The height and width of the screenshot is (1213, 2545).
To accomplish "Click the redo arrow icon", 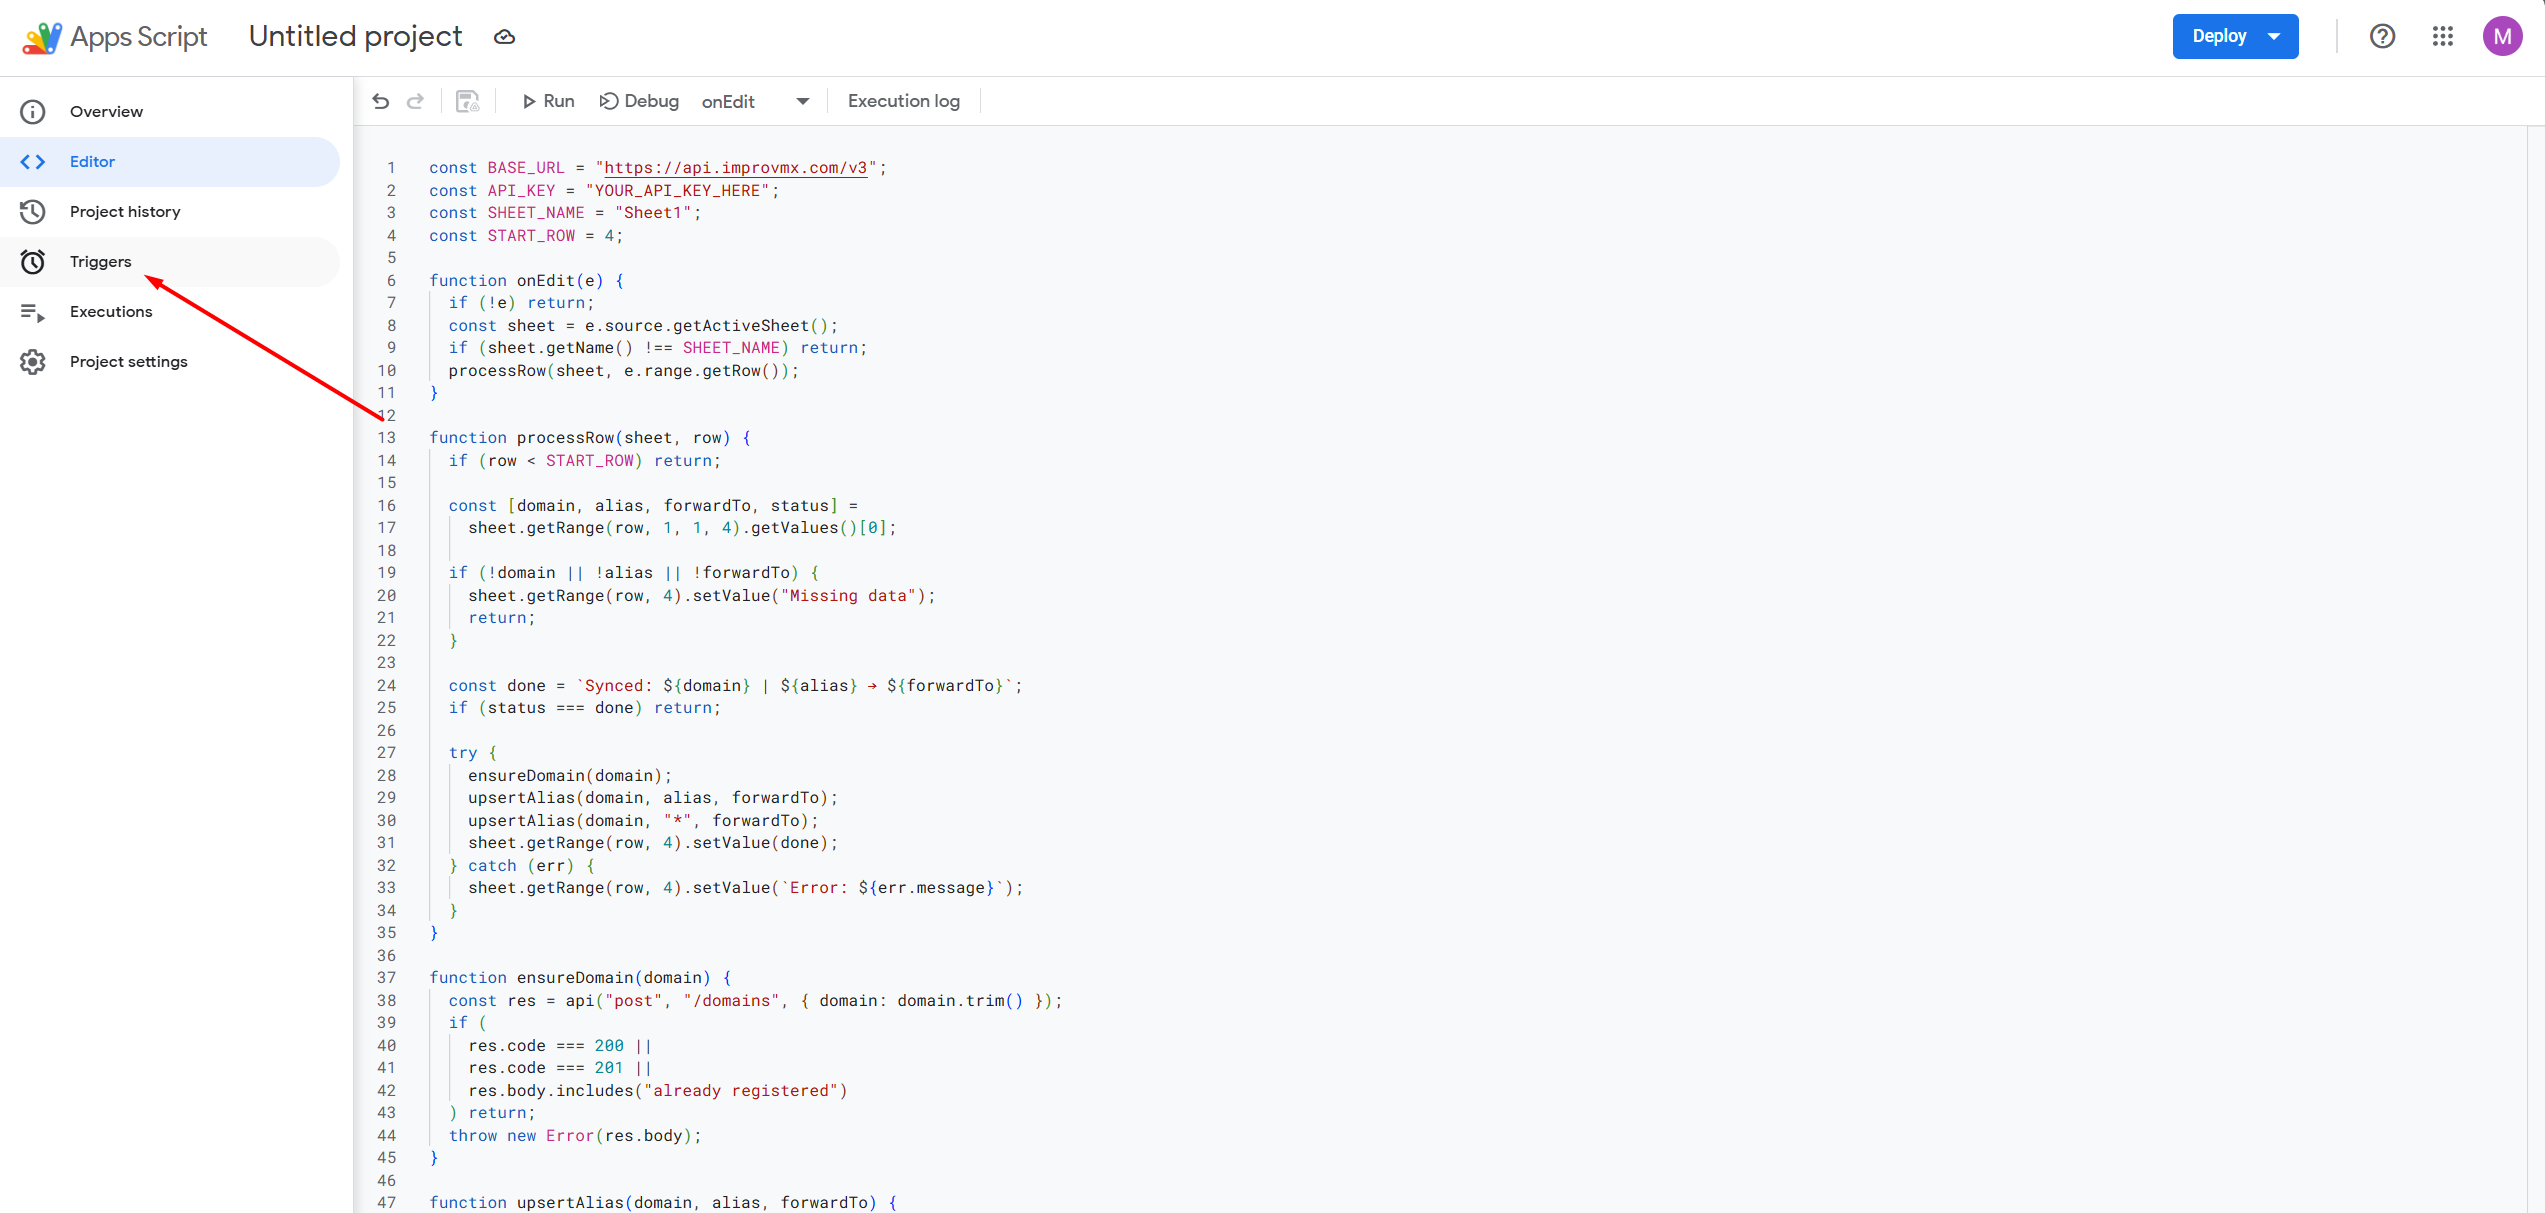I will tap(415, 101).
